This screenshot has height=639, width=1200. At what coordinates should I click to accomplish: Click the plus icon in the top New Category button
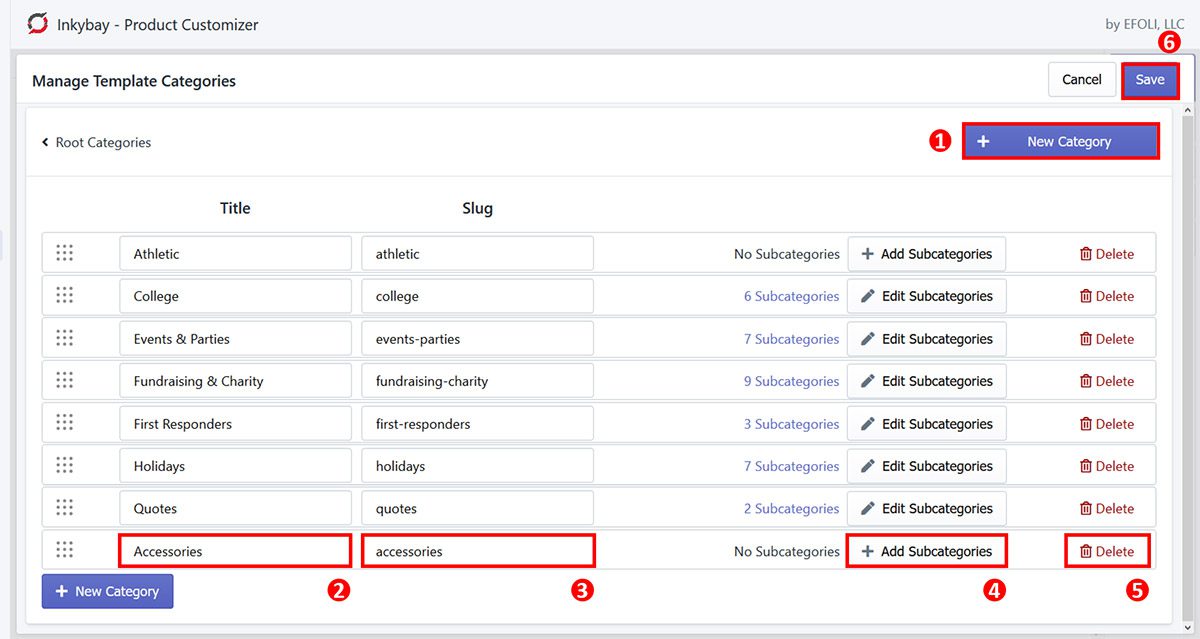point(983,141)
